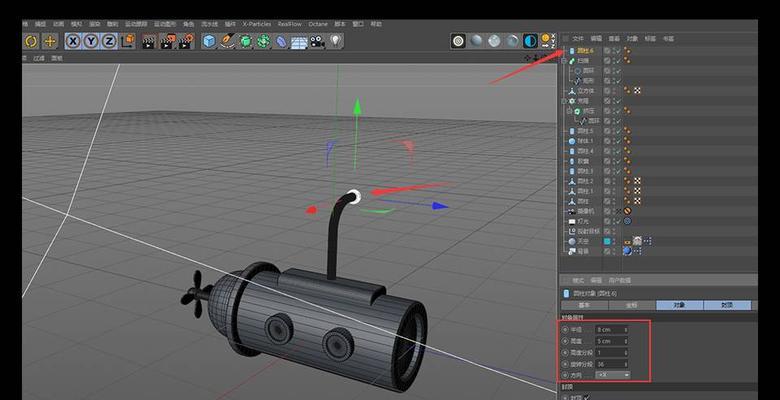The height and width of the screenshot is (400, 780).
Task: Click the first clapperboard render view icon
Action: coord(149,41)
